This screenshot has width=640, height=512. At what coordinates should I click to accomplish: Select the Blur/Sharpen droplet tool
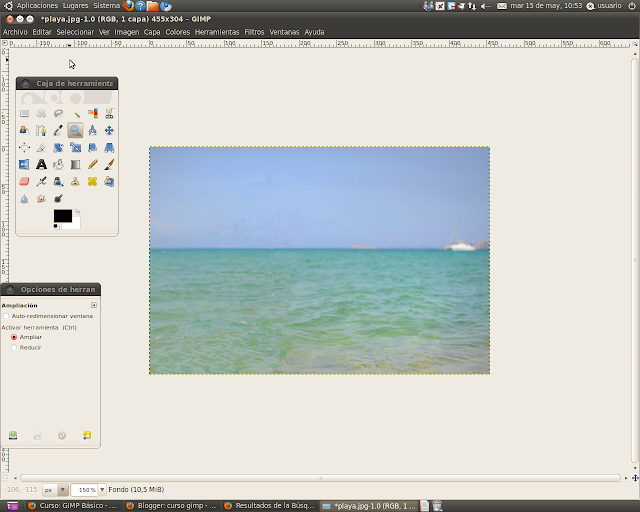point(24,198)
